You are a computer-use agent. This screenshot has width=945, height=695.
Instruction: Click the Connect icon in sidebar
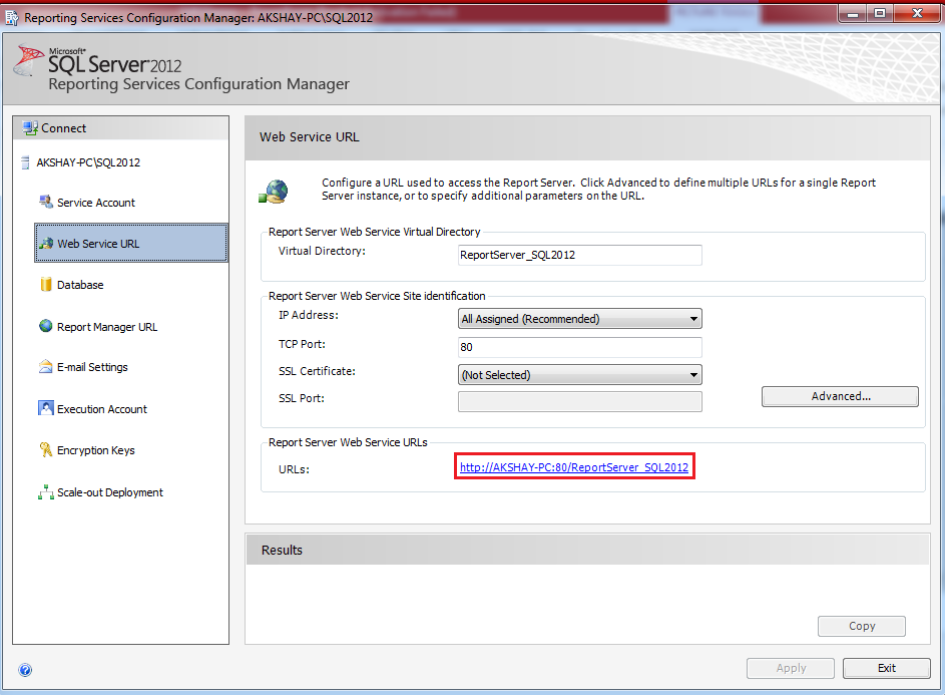(x=30, y=128)
